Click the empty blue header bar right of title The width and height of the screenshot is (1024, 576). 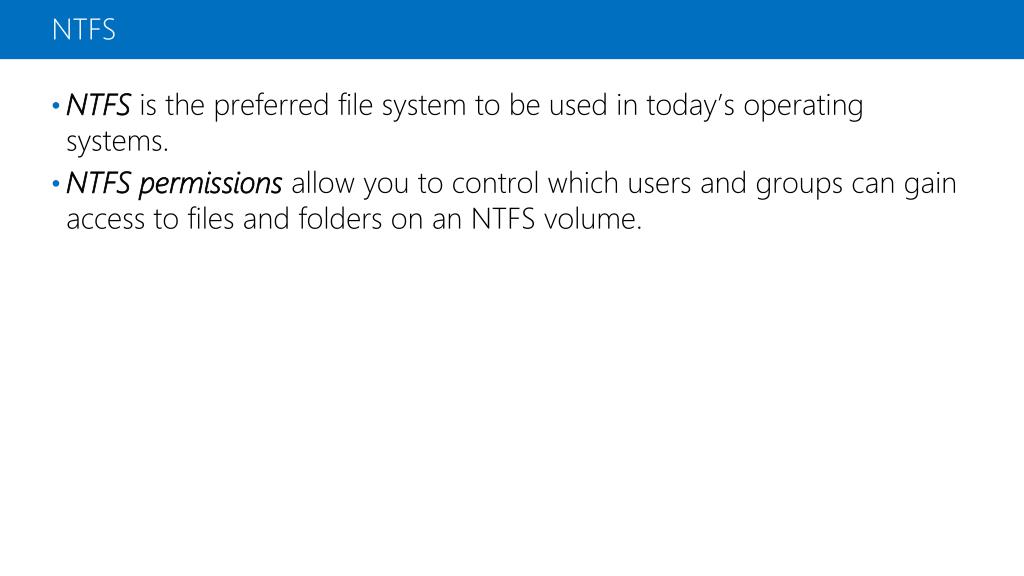pos(568,29)
